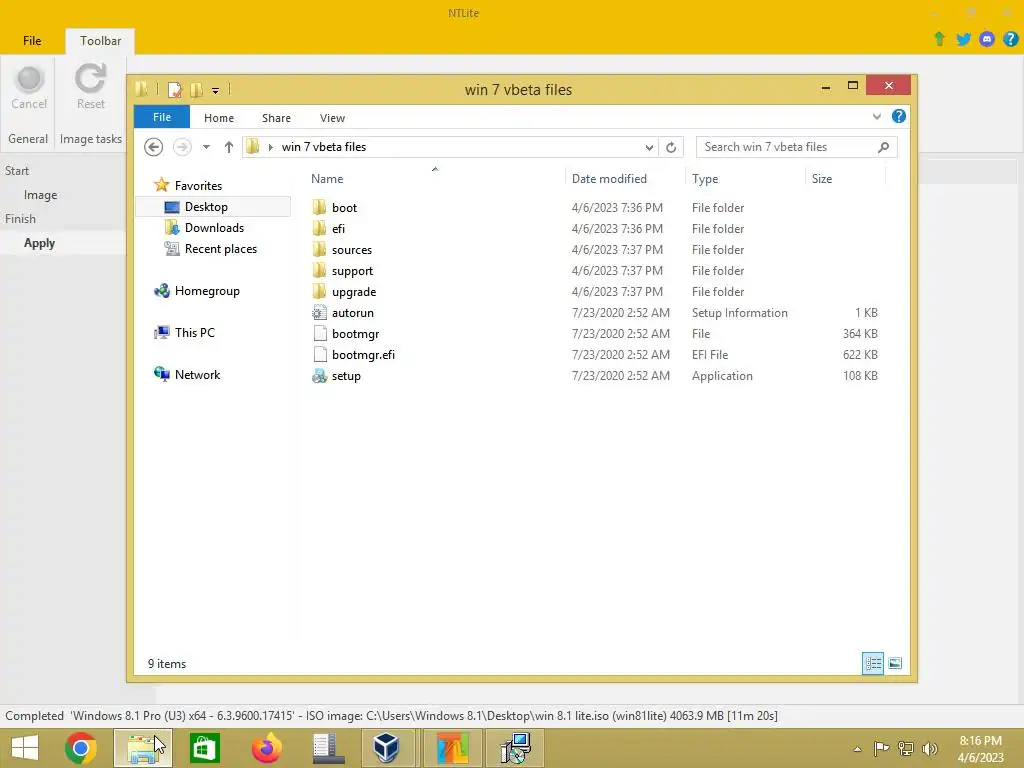
Task: Open VirtualBox from the taskbar
Action: (386, 748)
